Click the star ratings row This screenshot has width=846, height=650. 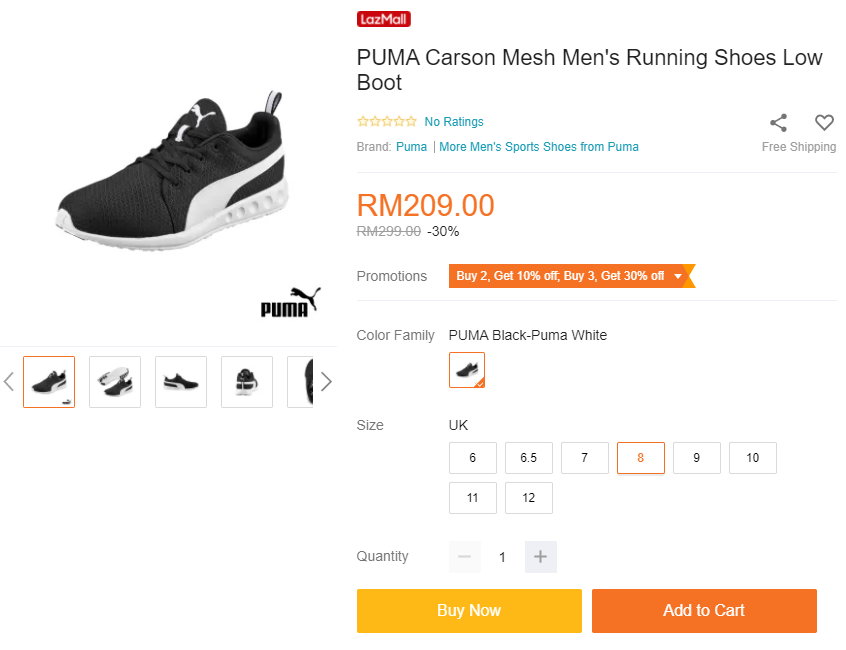pos(387,122)
